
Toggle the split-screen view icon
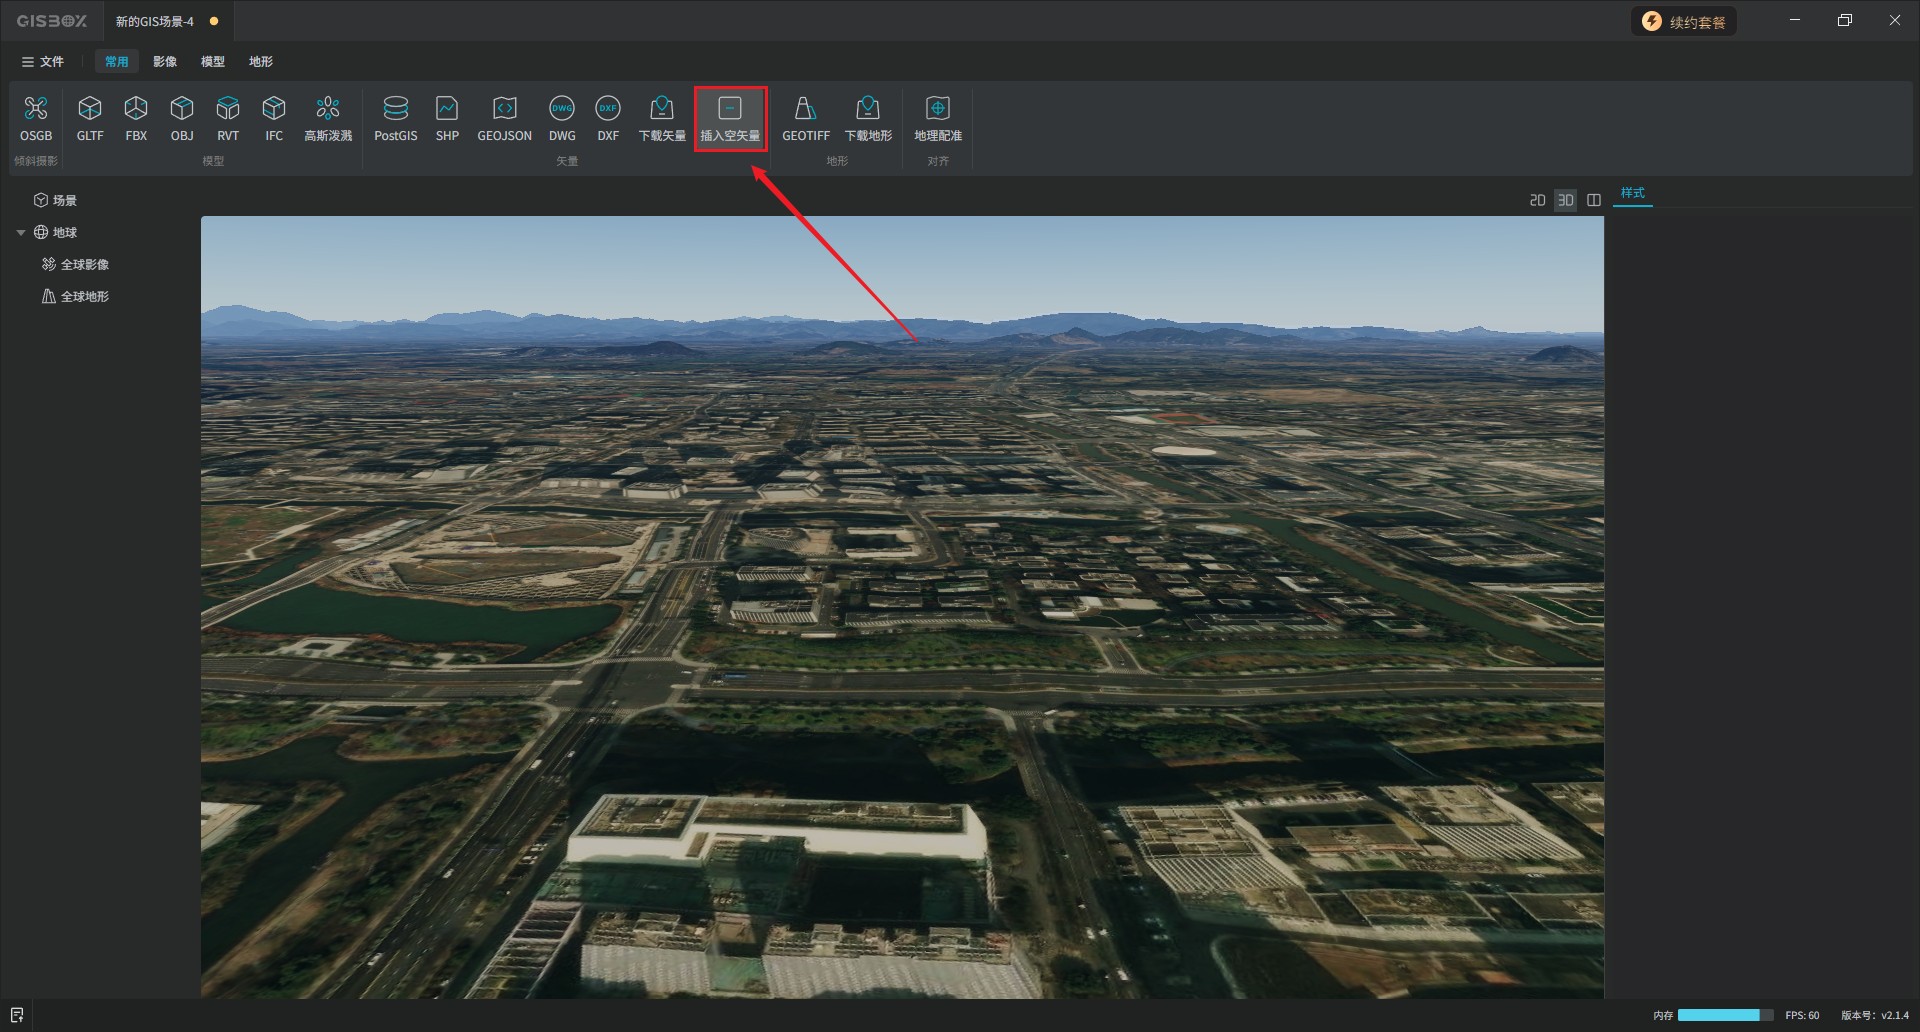click(x=1594, y=201)
